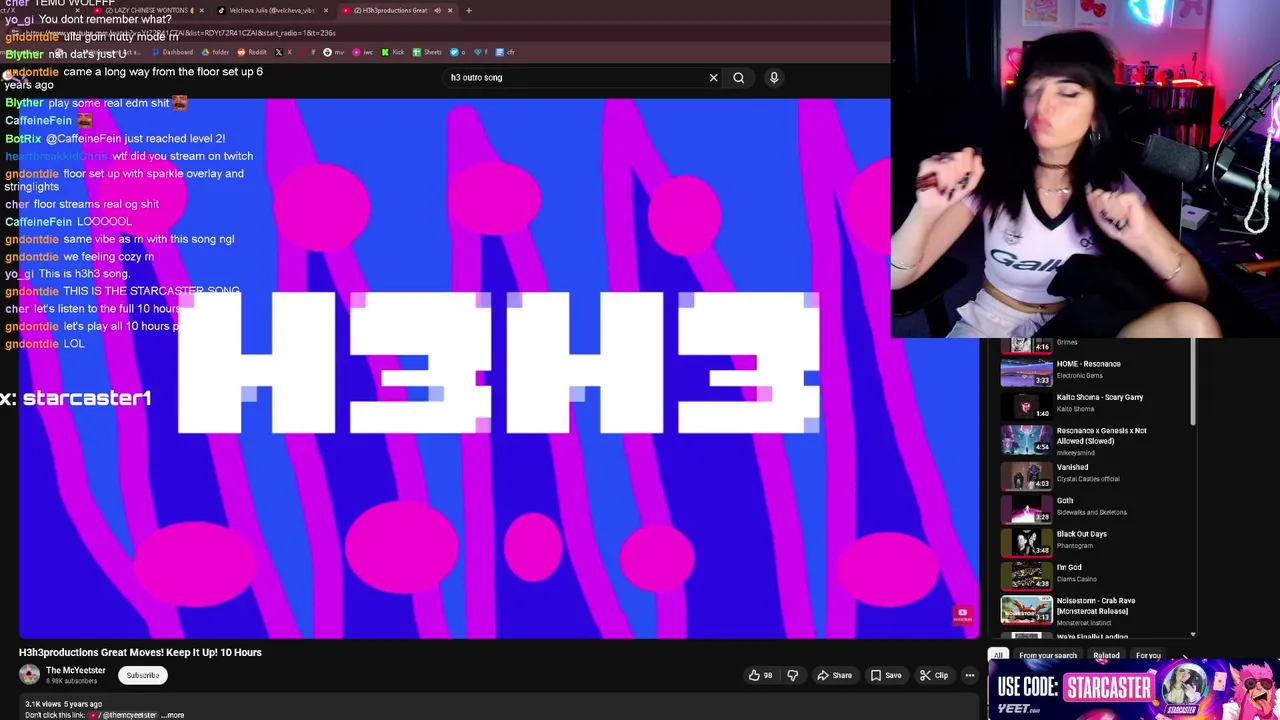Dislike the video with thumbs down
The height and width of the screenshot is (720, 1280).
click(793, 675)
